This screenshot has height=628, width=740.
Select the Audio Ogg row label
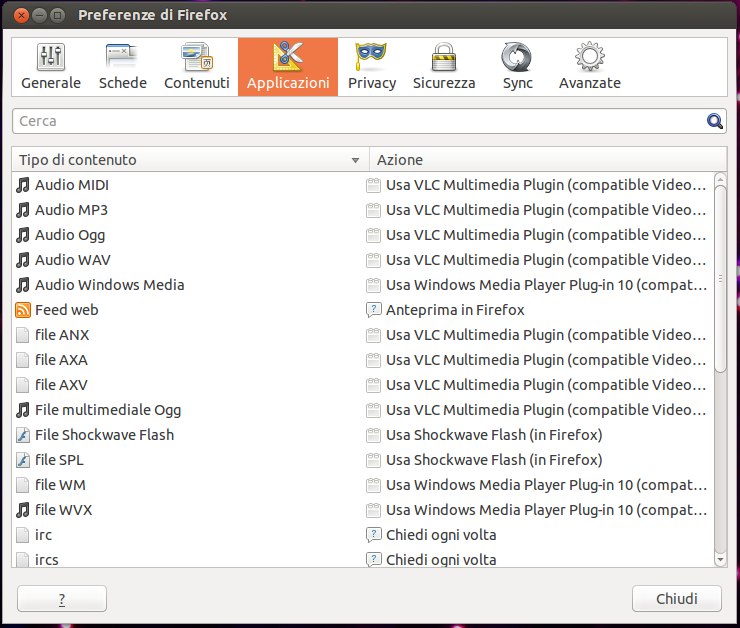[x=70, y=235]
